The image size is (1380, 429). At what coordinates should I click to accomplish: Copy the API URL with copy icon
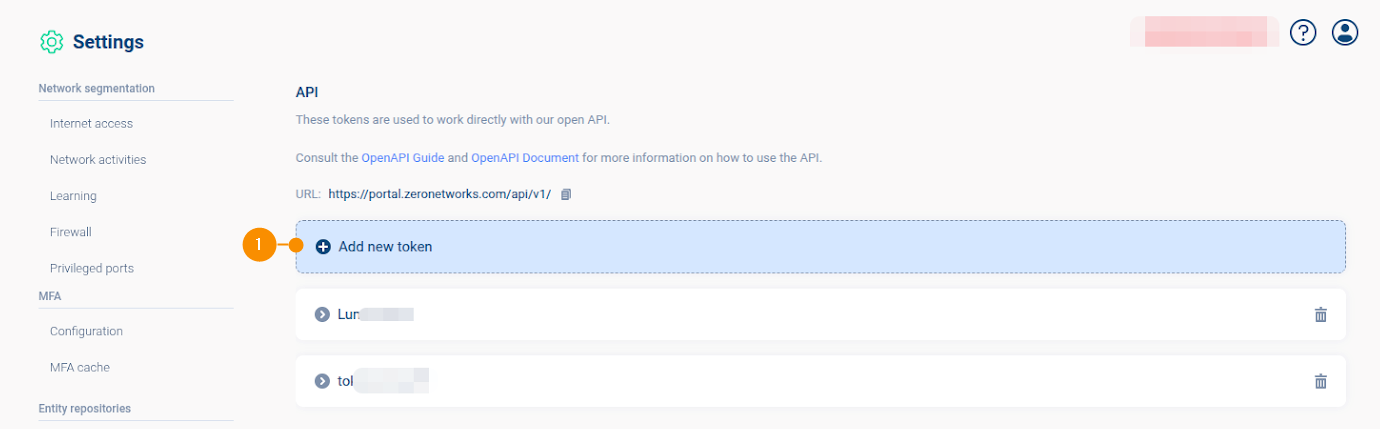566,194
